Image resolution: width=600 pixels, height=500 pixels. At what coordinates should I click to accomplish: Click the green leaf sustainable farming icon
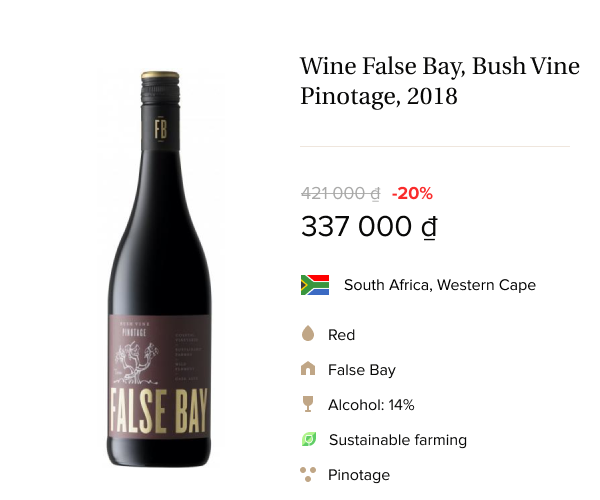pyautogui.click(x=309, y=439)
